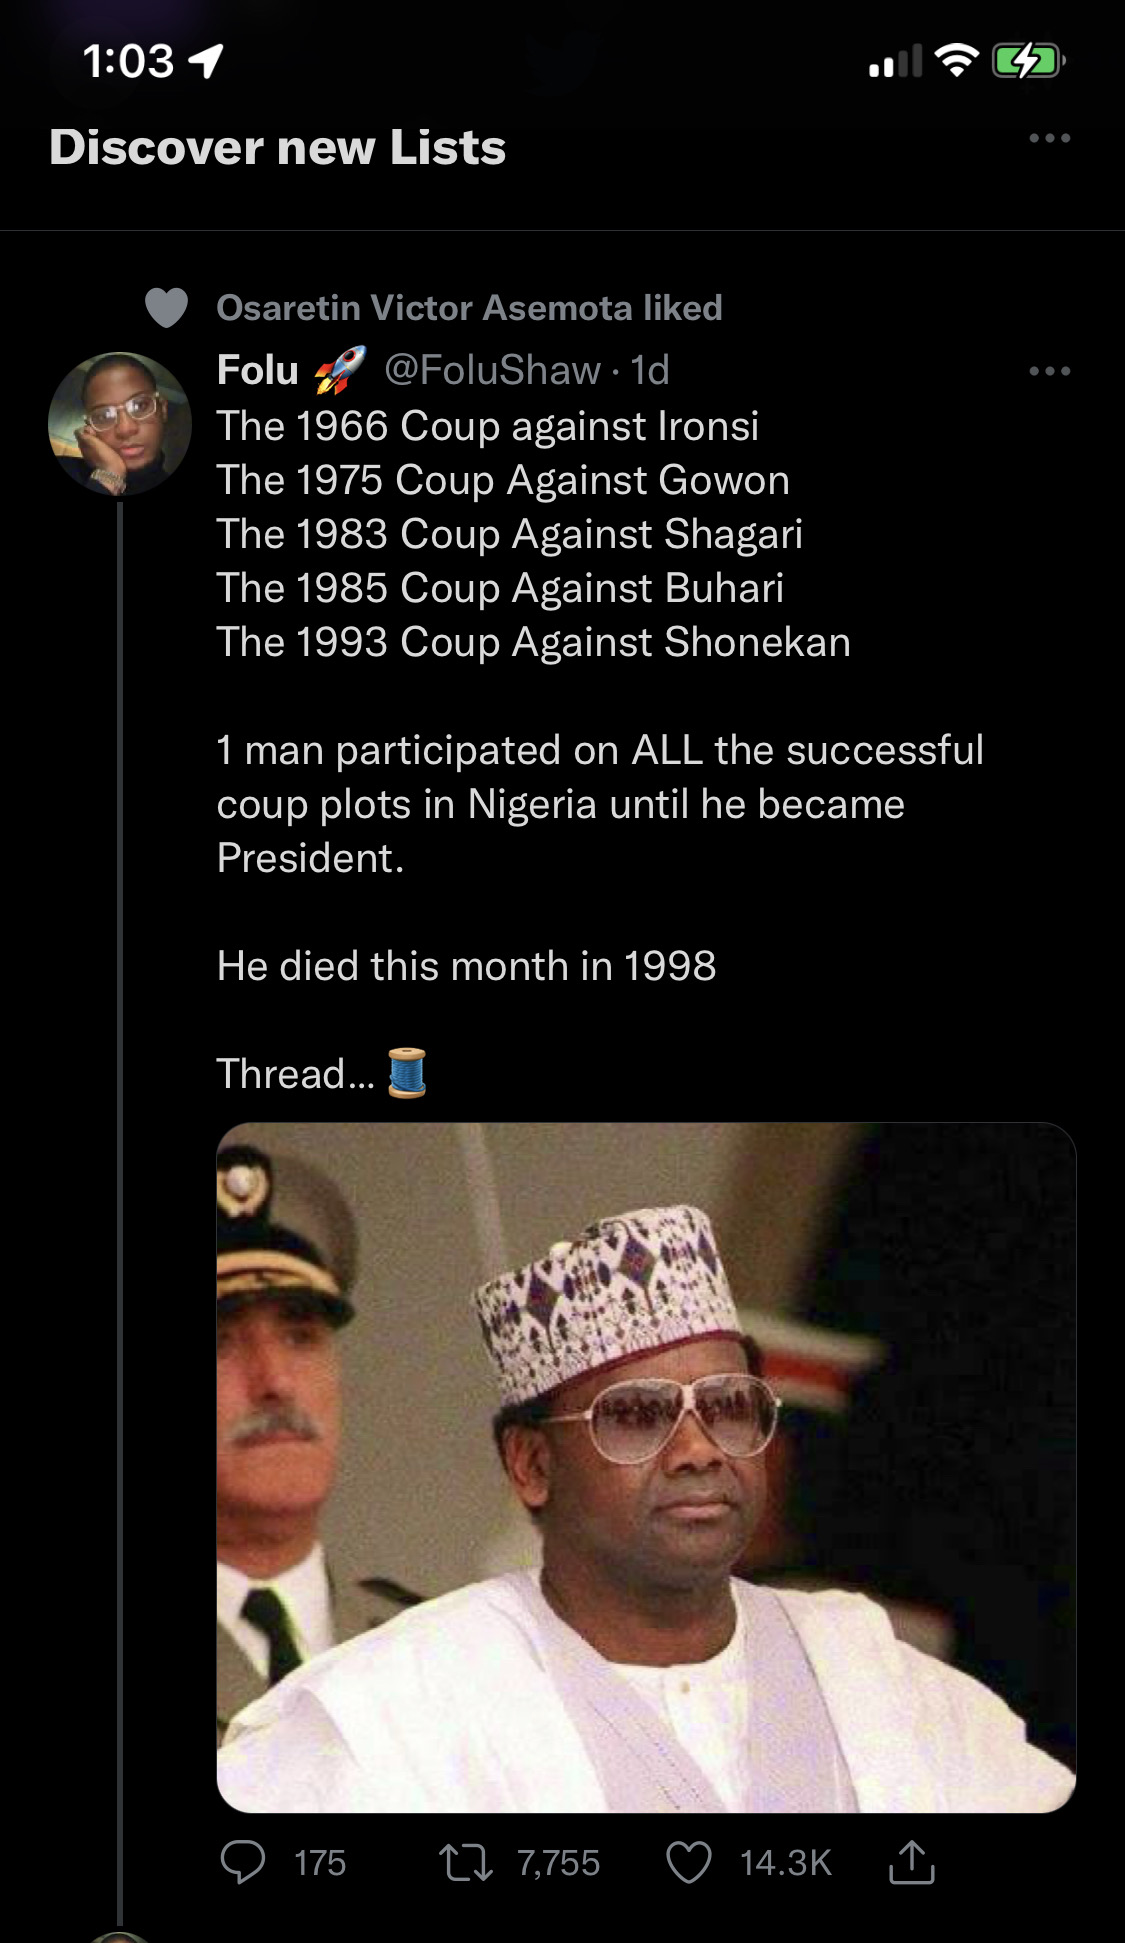Open the reply comments icon

point(243,1862)
